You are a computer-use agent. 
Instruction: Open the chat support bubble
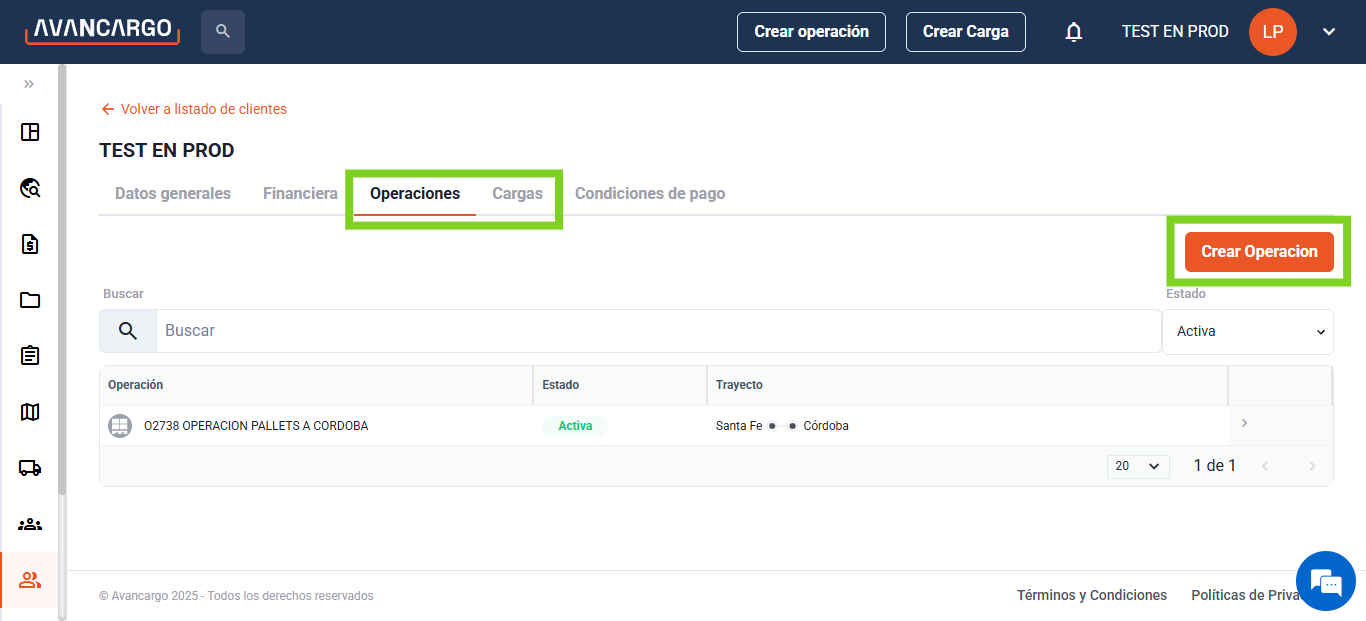click(1326, 581)
